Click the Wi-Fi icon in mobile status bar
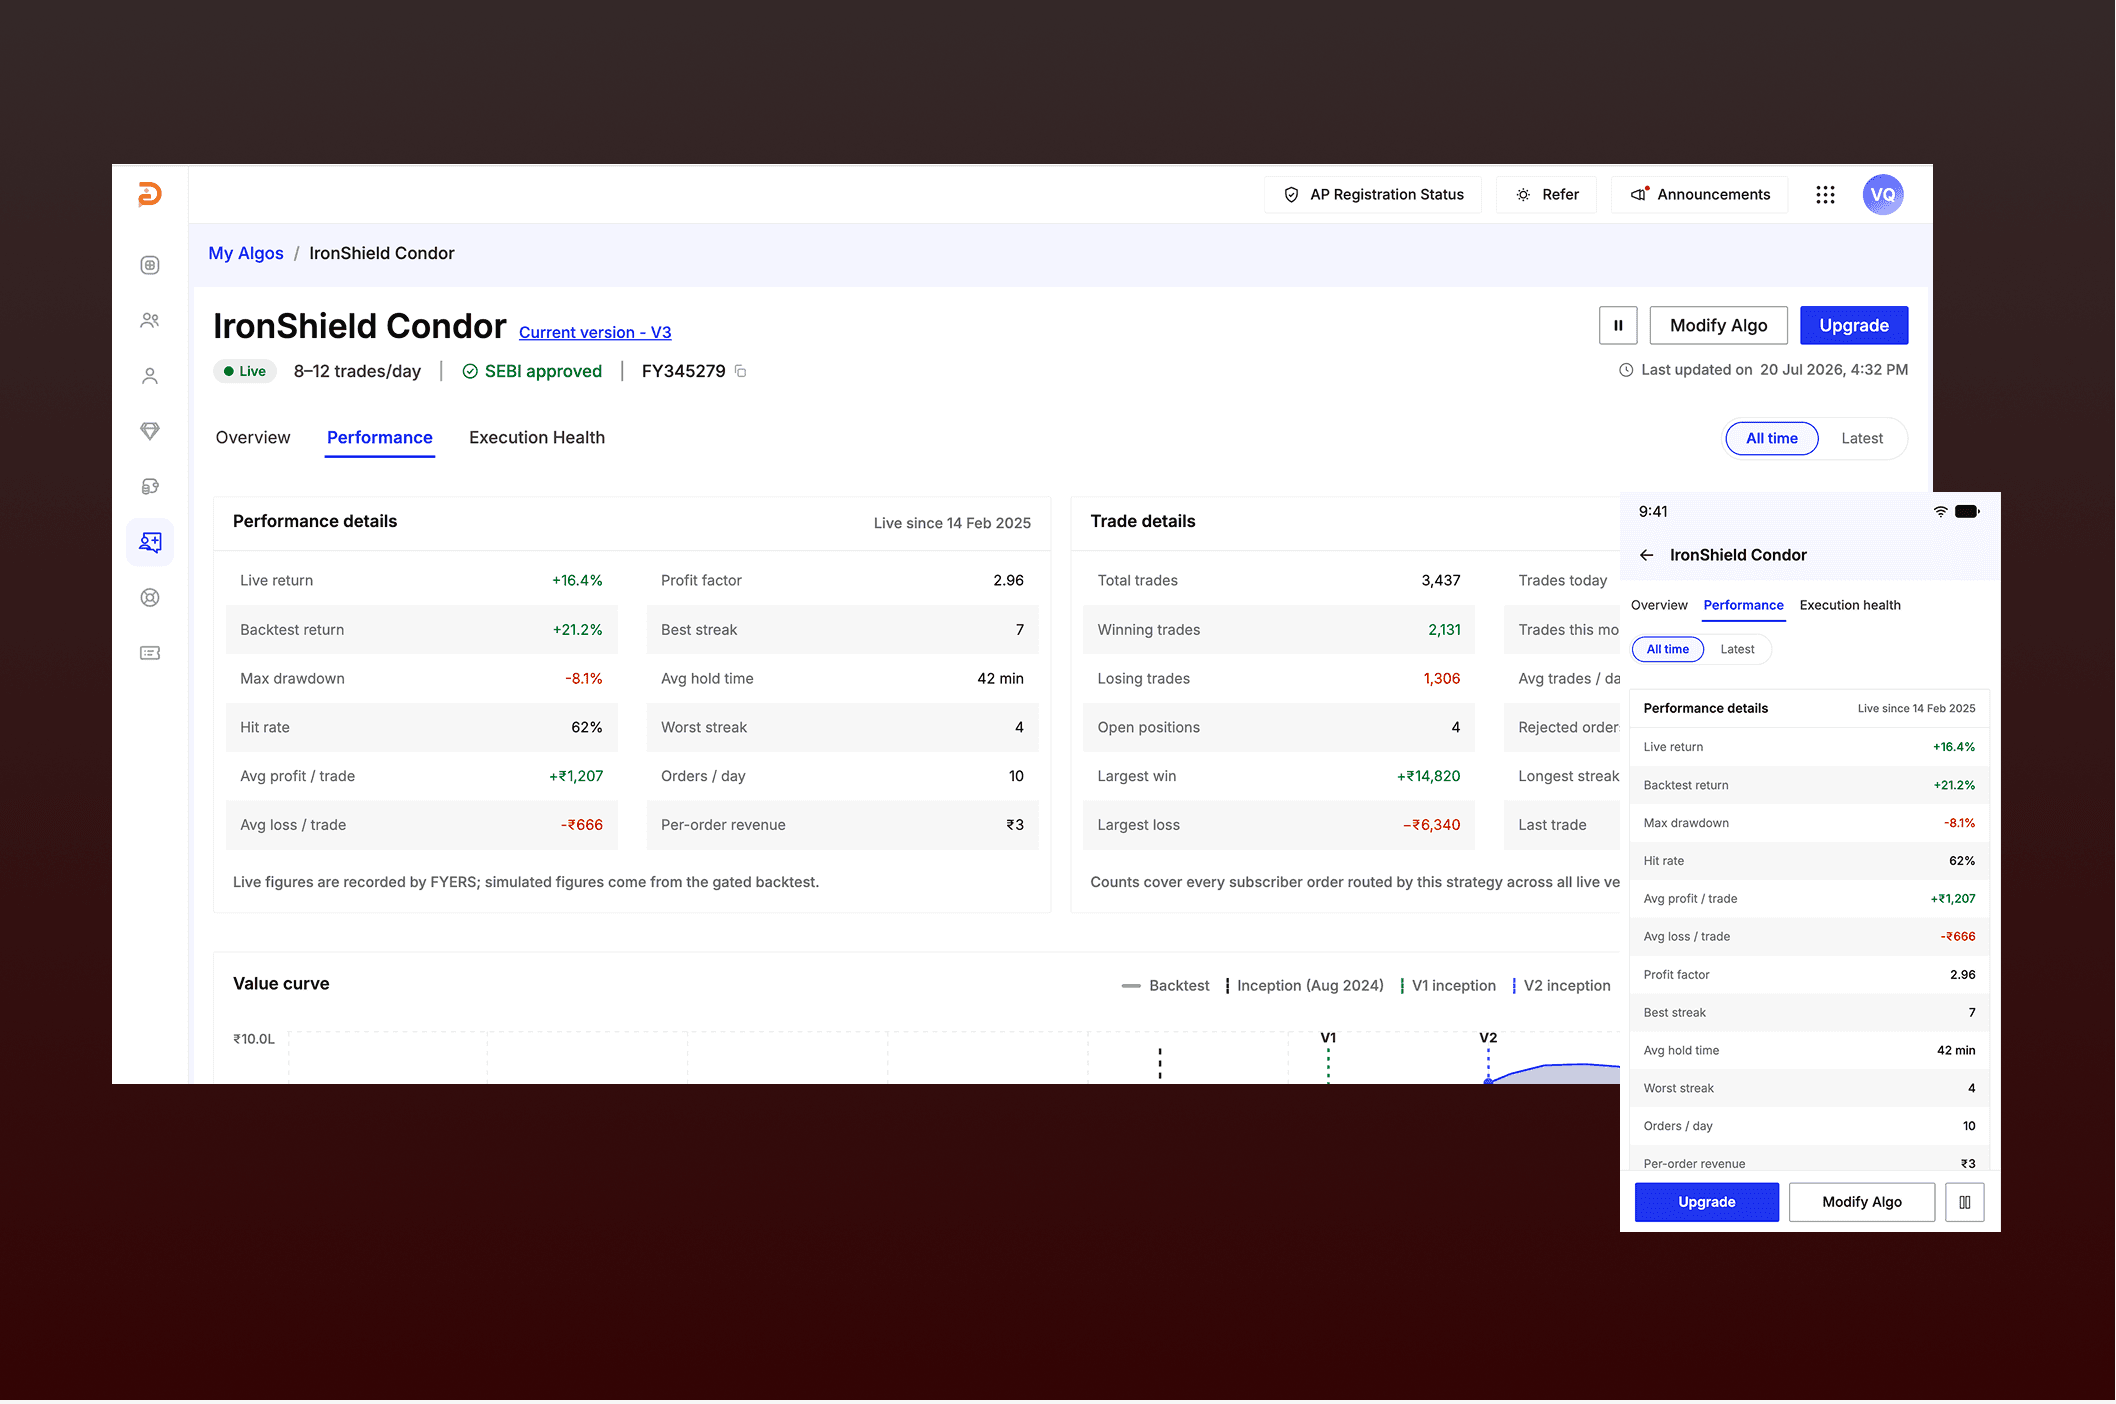 coord(1940,512)
